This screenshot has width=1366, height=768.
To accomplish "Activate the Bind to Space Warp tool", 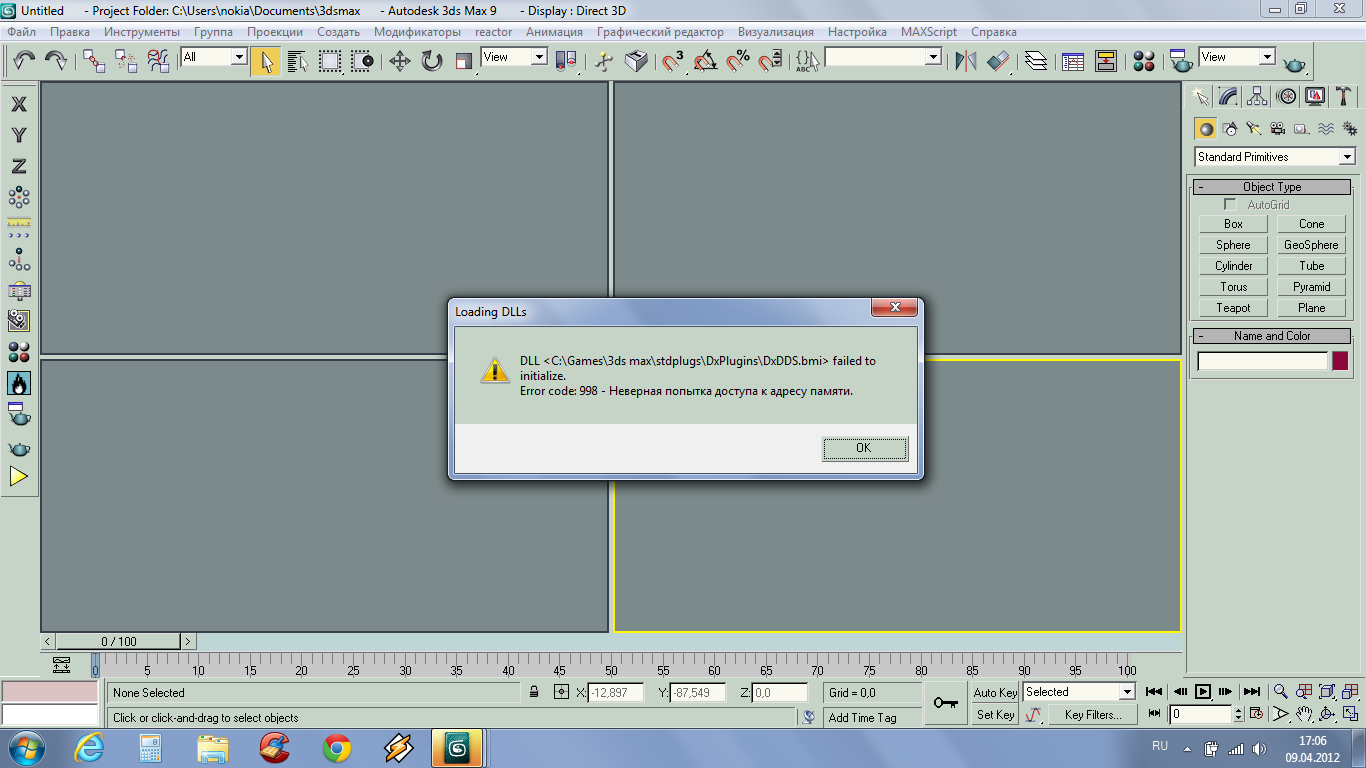I will point(159,61).
